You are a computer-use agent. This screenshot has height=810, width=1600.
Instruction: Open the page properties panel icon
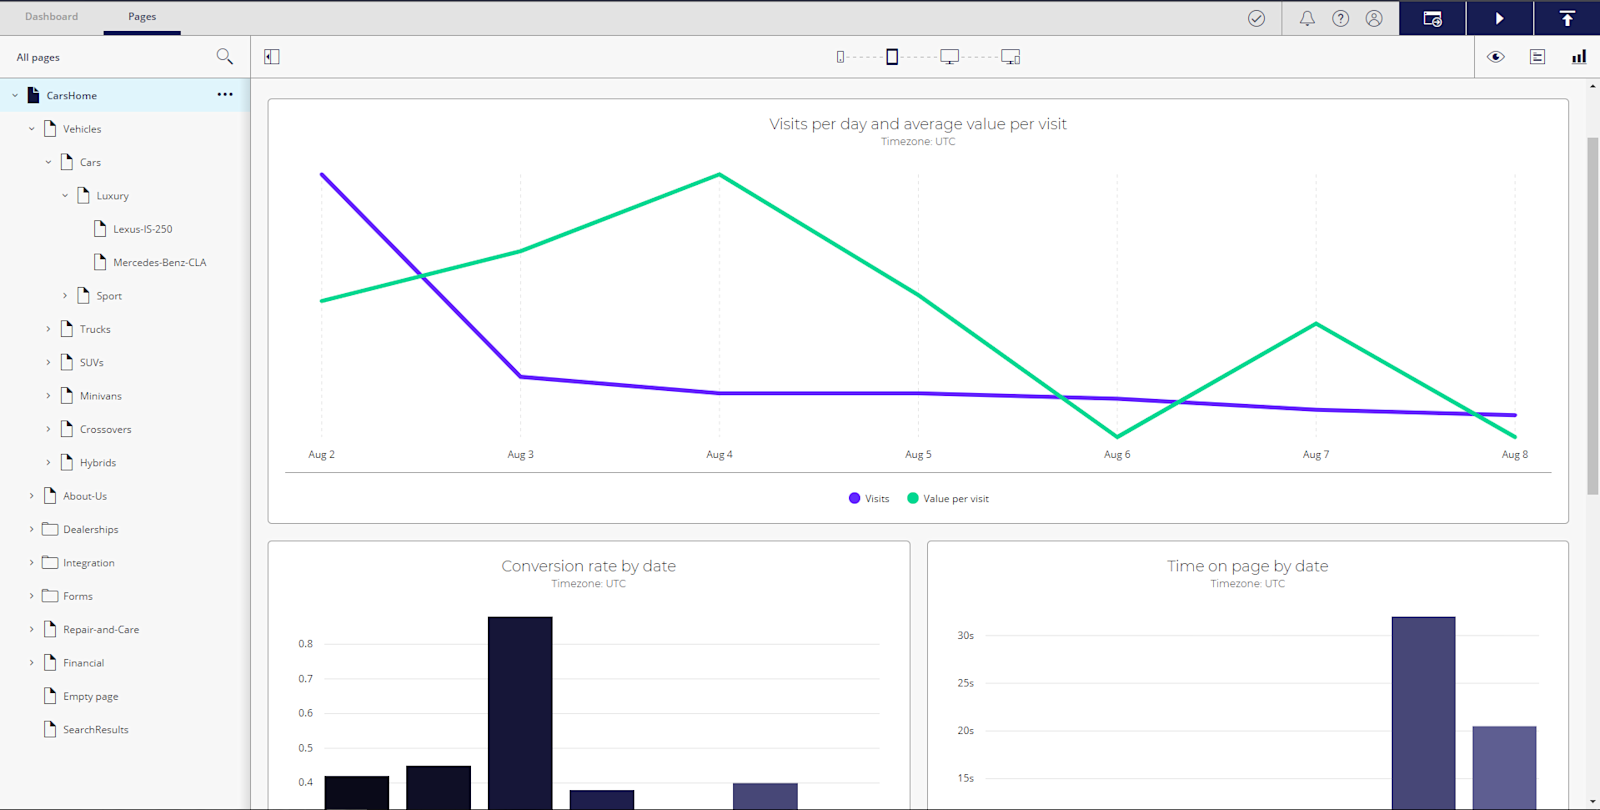click(1538, 57)
